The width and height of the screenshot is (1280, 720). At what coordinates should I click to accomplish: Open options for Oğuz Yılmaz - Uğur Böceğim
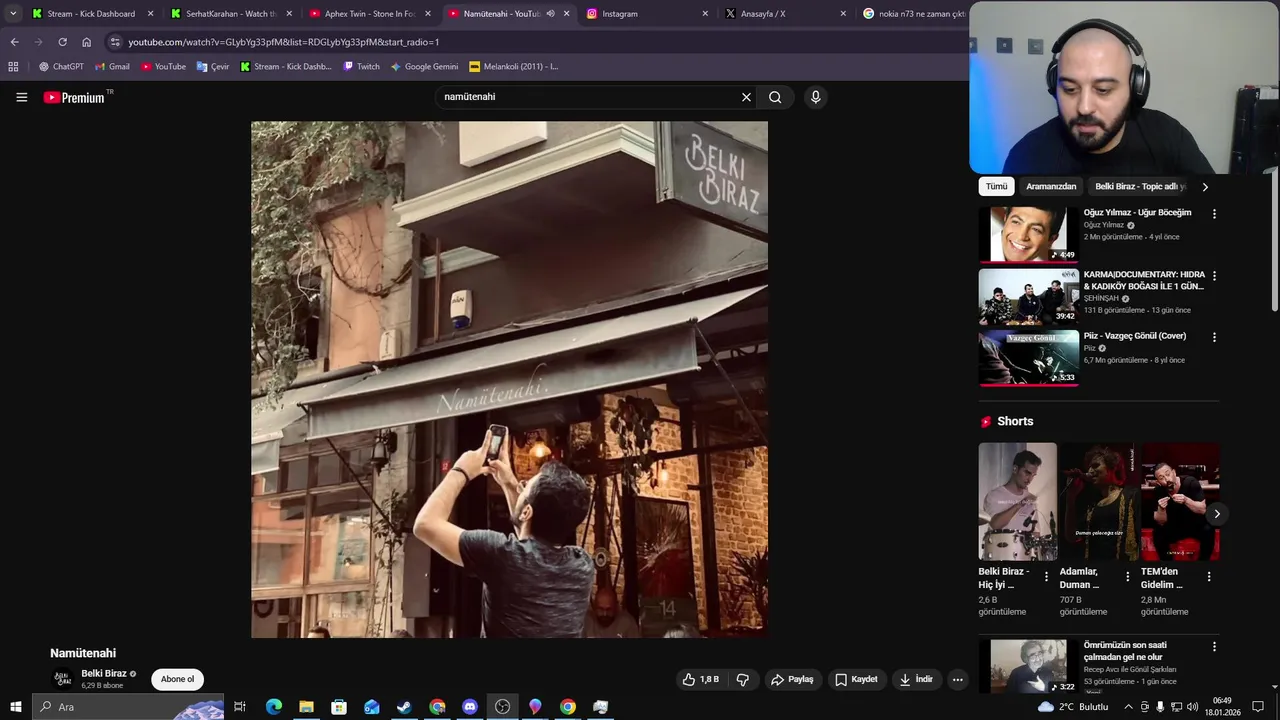1214,214
